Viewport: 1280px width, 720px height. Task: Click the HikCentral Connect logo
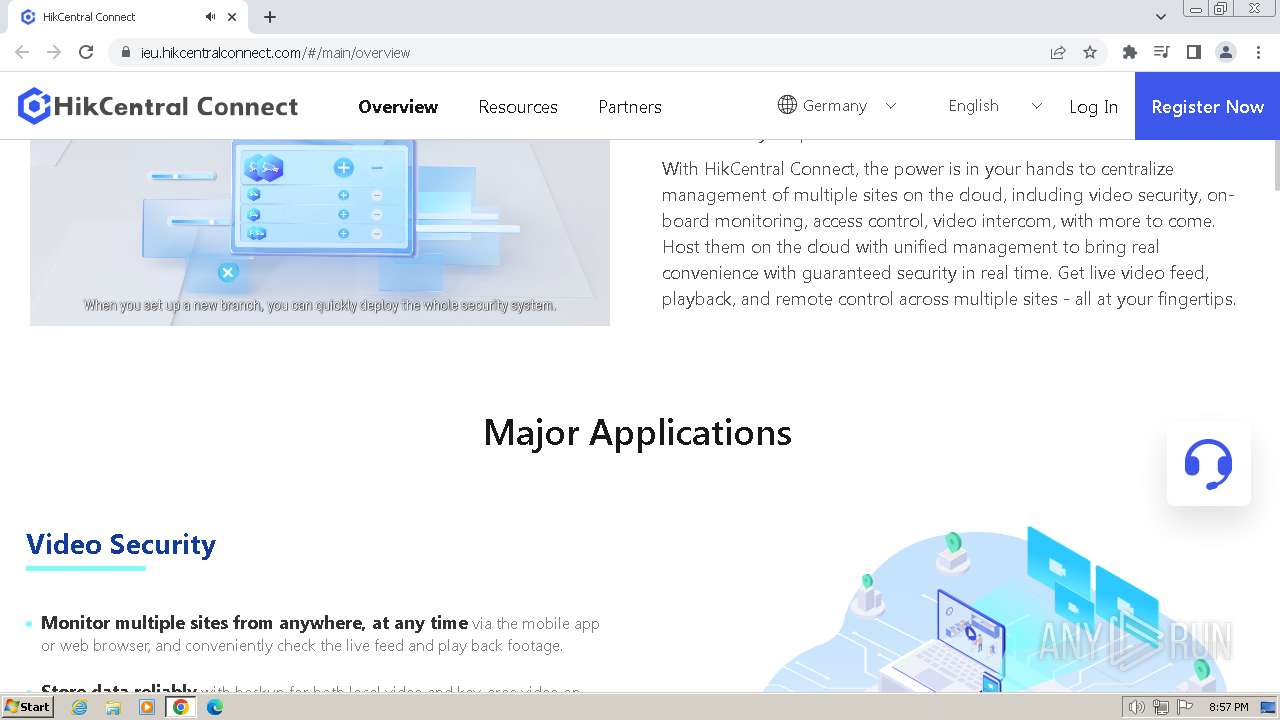pyautogui.click(x=158, y=106)
